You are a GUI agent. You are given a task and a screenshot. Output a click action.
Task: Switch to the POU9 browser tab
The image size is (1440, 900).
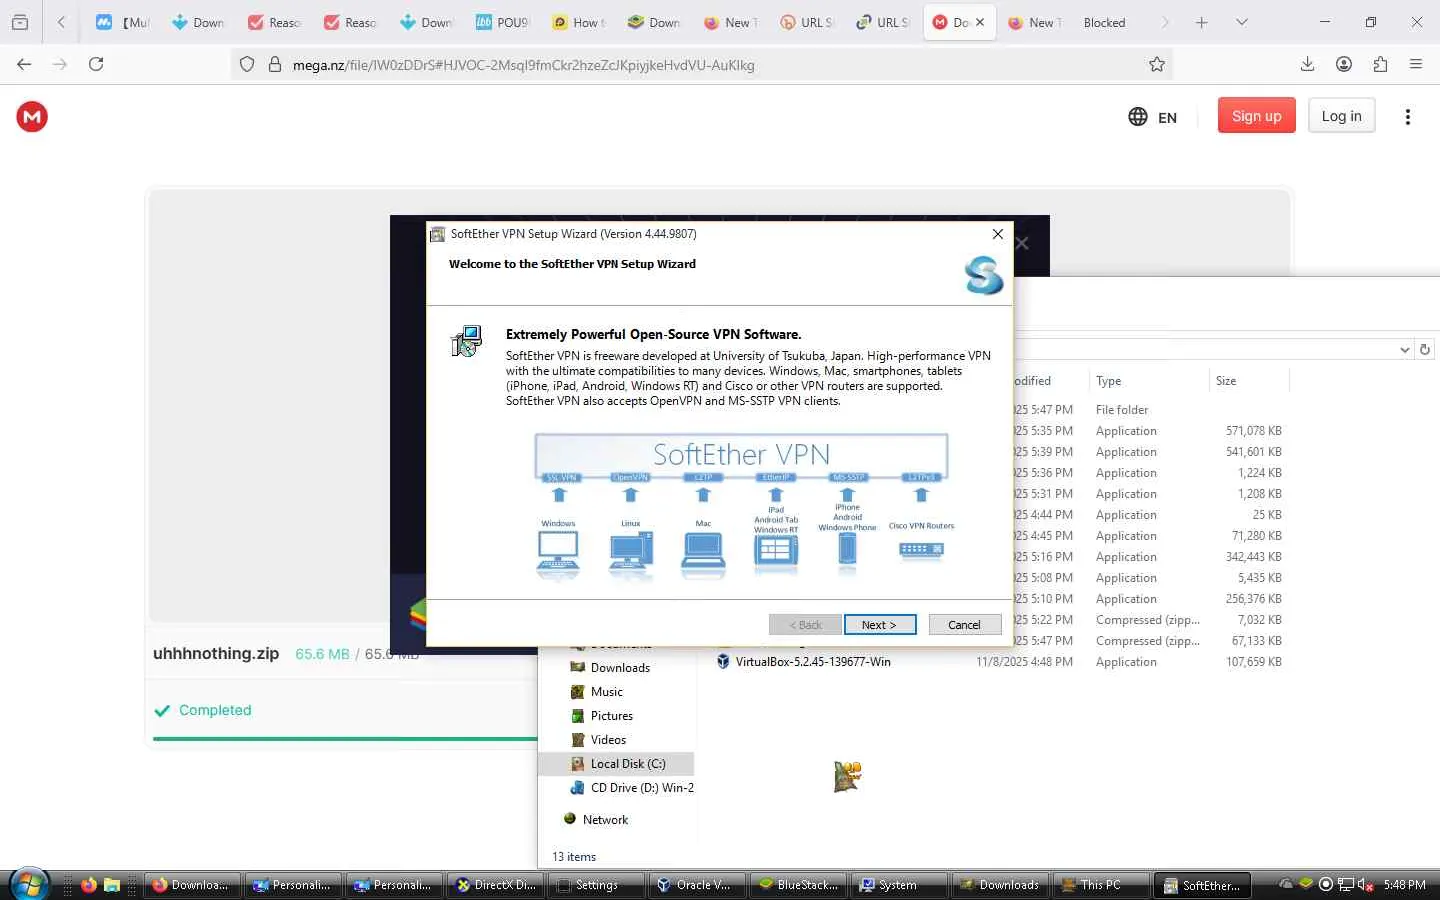tap(502, 22)
